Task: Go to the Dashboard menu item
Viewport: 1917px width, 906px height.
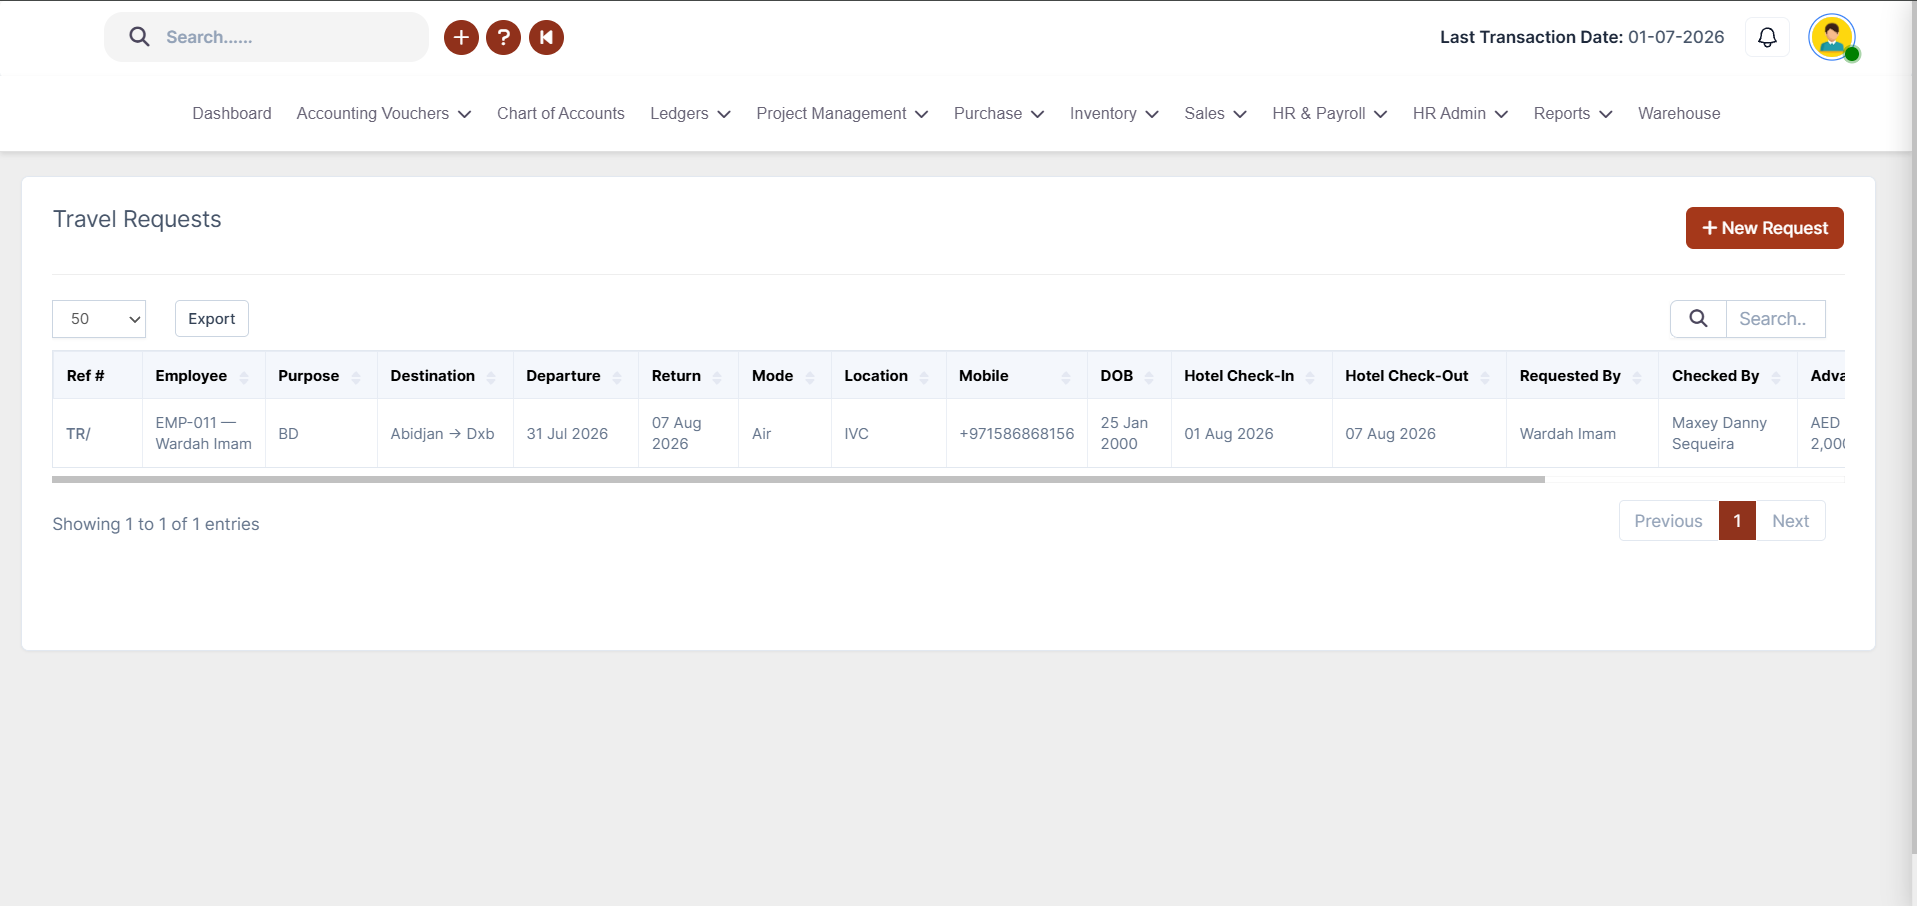Action: (x=232, y=114)
